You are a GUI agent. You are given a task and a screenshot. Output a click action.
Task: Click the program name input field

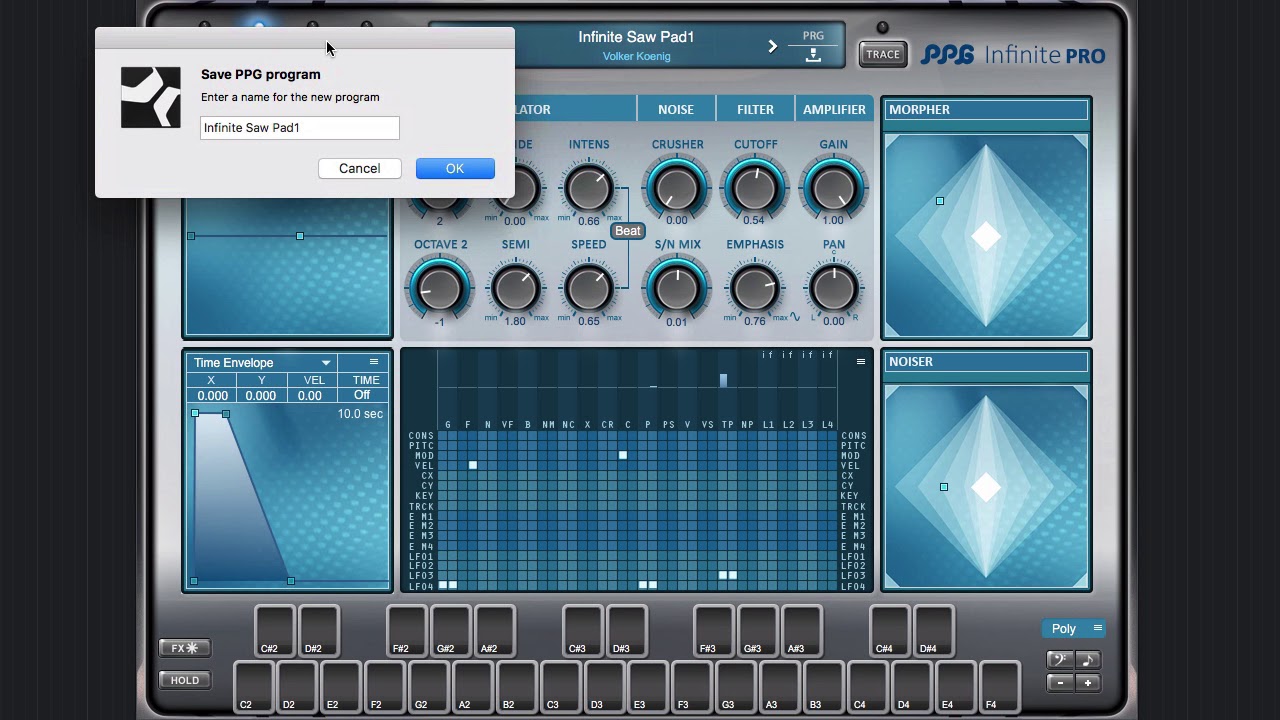click(x=300, y=127)
